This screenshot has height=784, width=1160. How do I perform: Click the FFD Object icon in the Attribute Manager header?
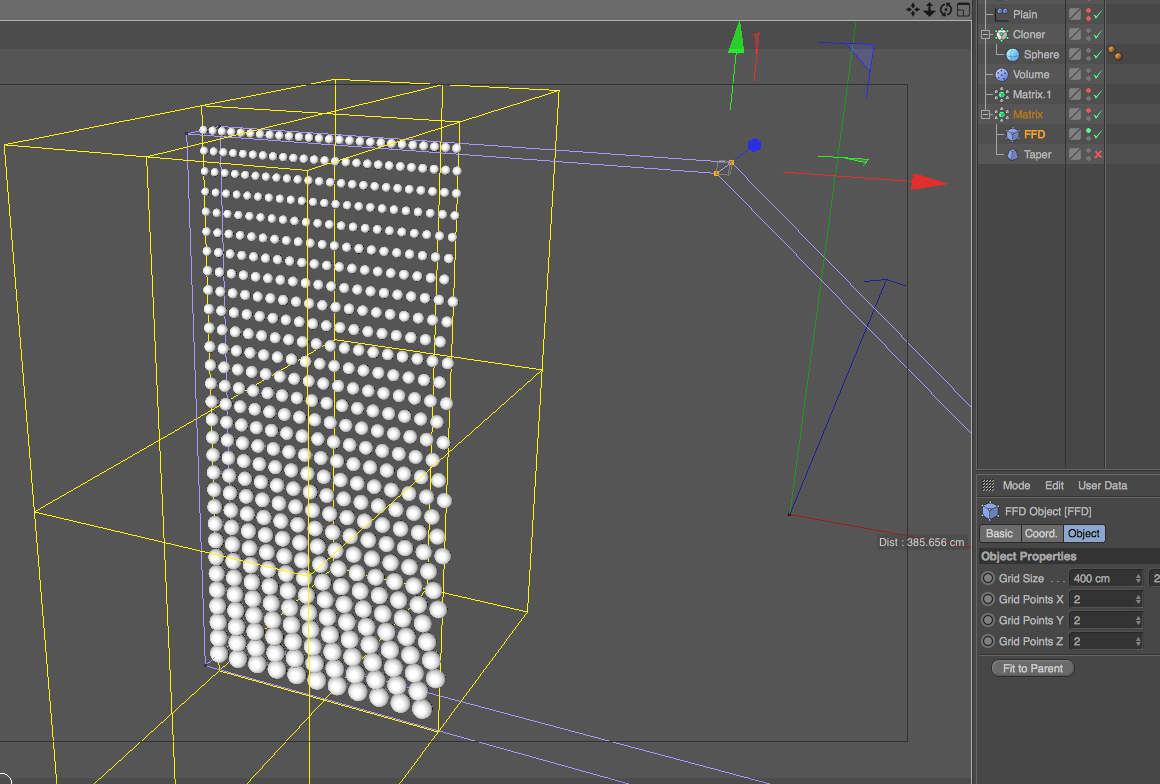(990, 511)
